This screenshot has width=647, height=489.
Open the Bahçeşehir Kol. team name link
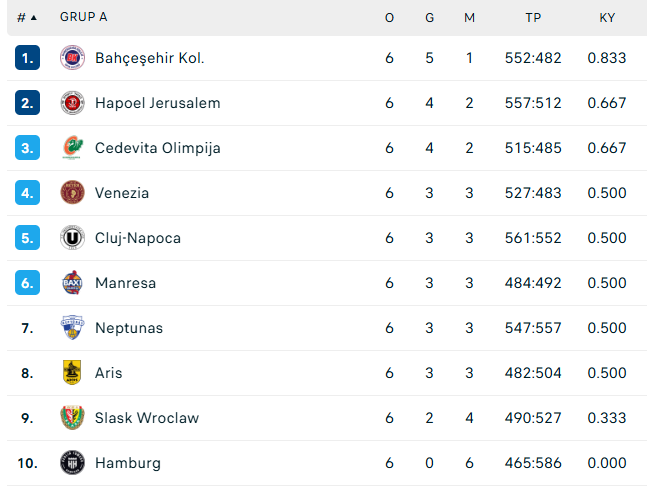pos(149,58)
